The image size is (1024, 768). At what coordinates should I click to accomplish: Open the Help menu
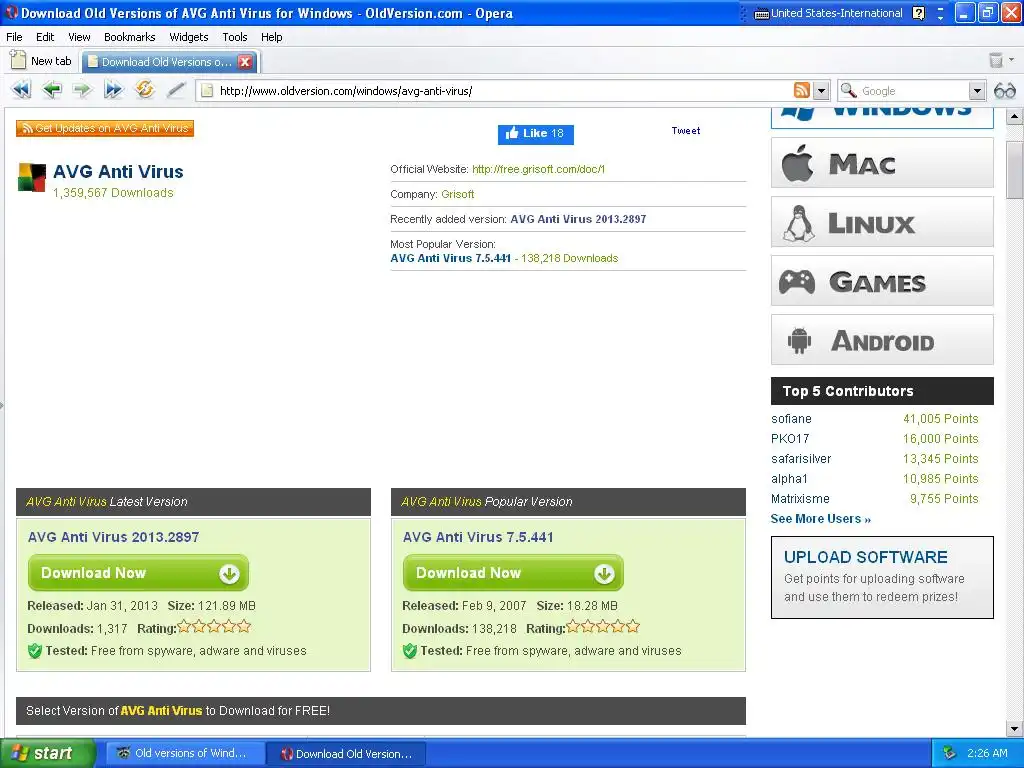(272, 37)
